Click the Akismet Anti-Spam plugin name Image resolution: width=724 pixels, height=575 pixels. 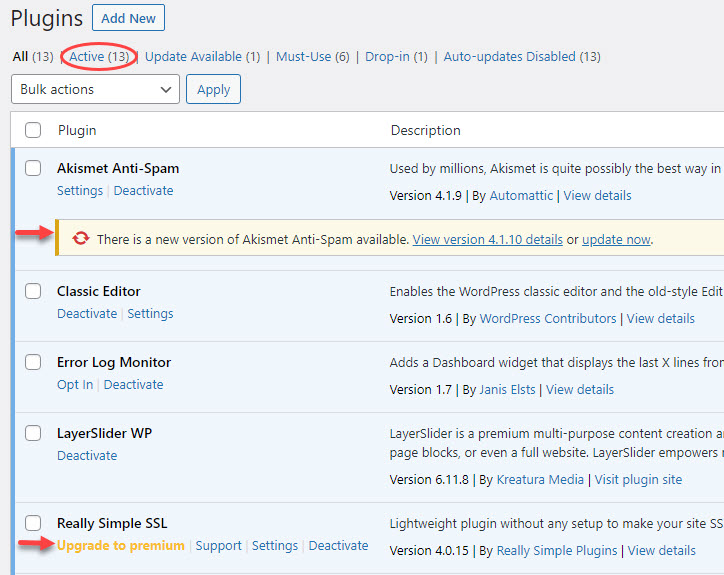pos(118,169)
